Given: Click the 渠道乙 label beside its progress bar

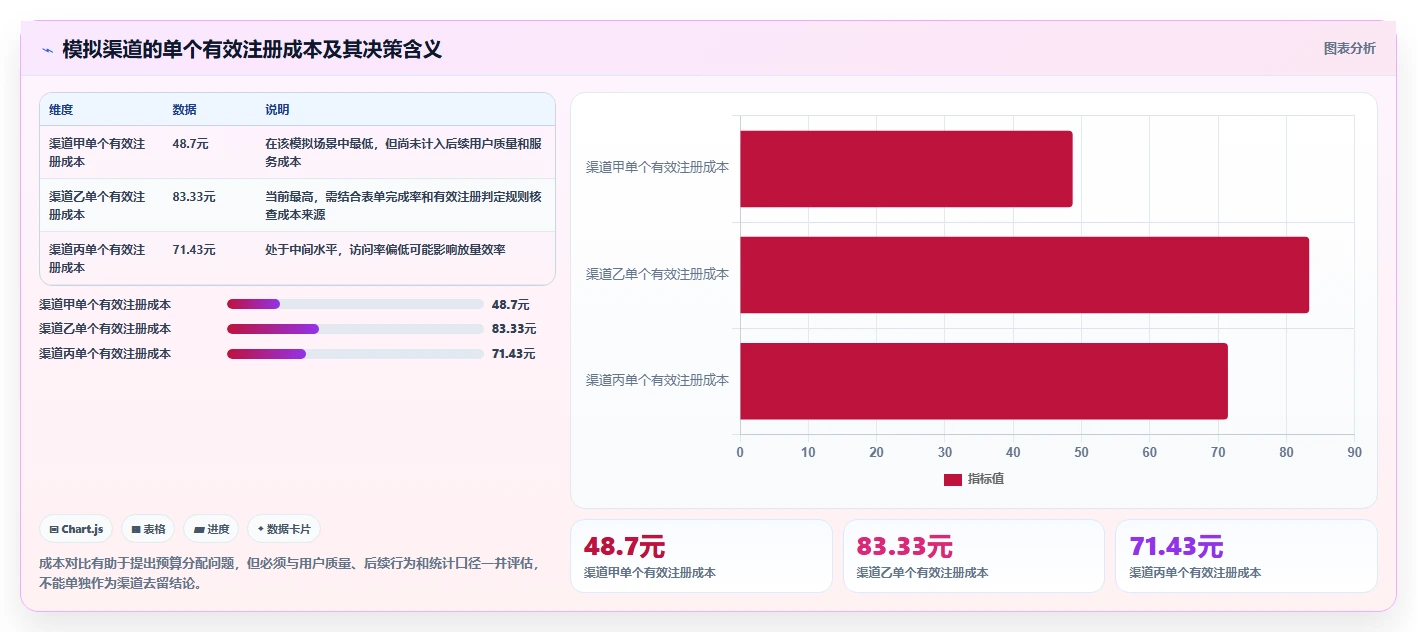Looking at the screenshot, I should [105, 329].
